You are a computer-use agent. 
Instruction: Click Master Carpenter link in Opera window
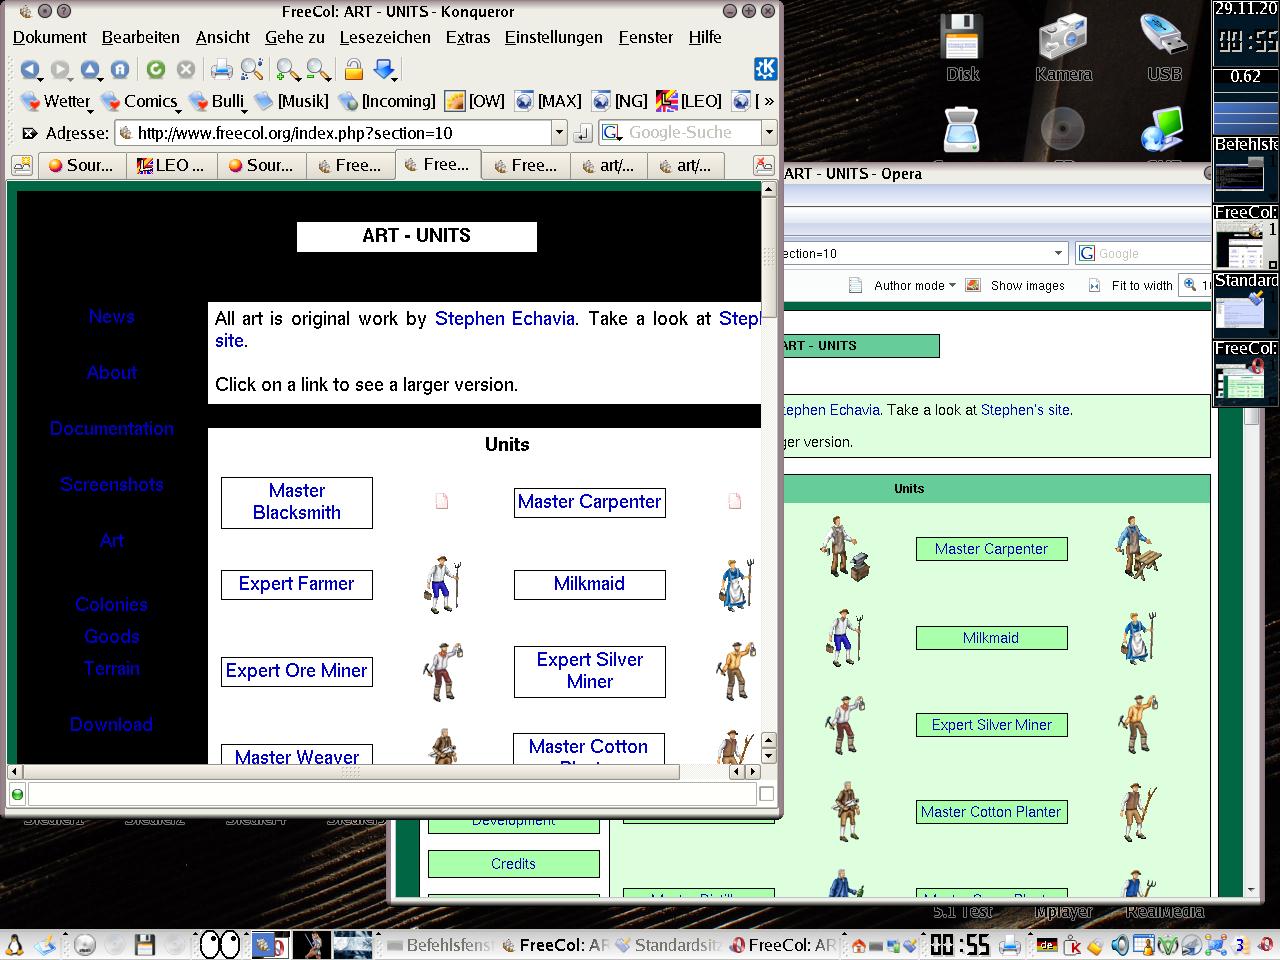(991, 549)
